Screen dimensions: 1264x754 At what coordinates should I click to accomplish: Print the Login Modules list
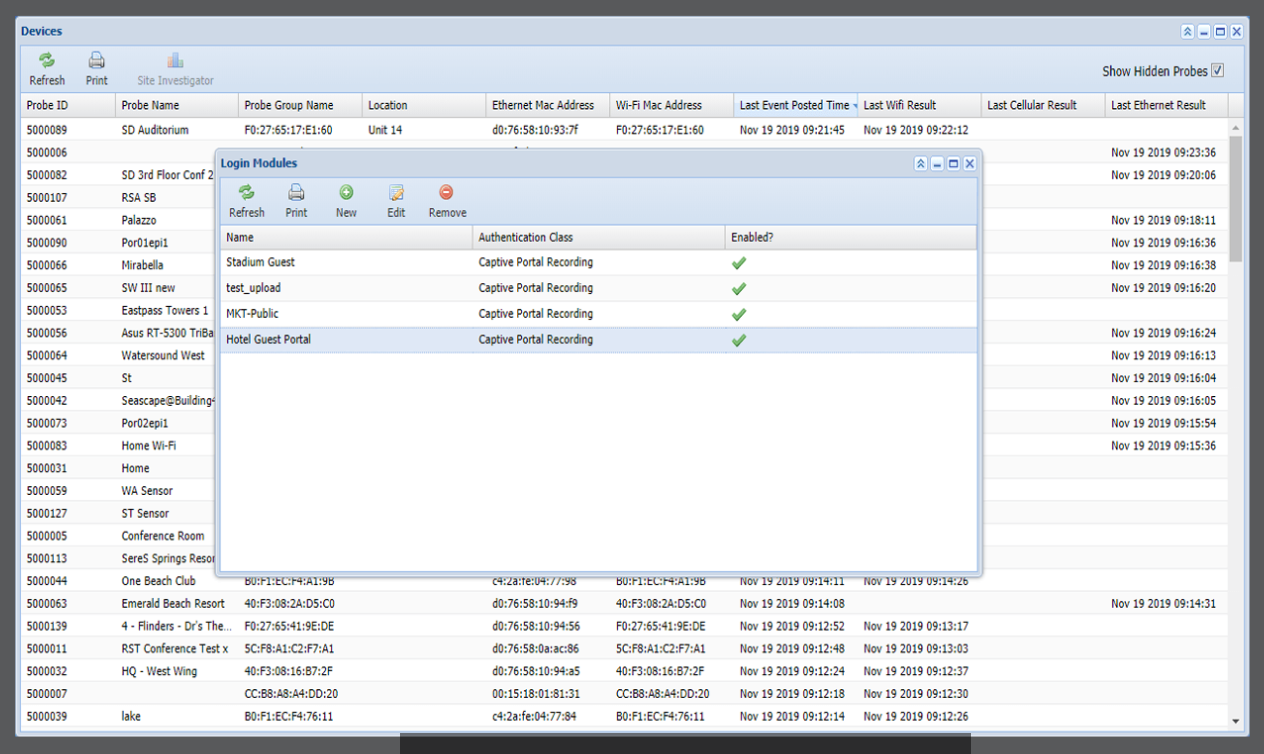(x=296, y=201)
